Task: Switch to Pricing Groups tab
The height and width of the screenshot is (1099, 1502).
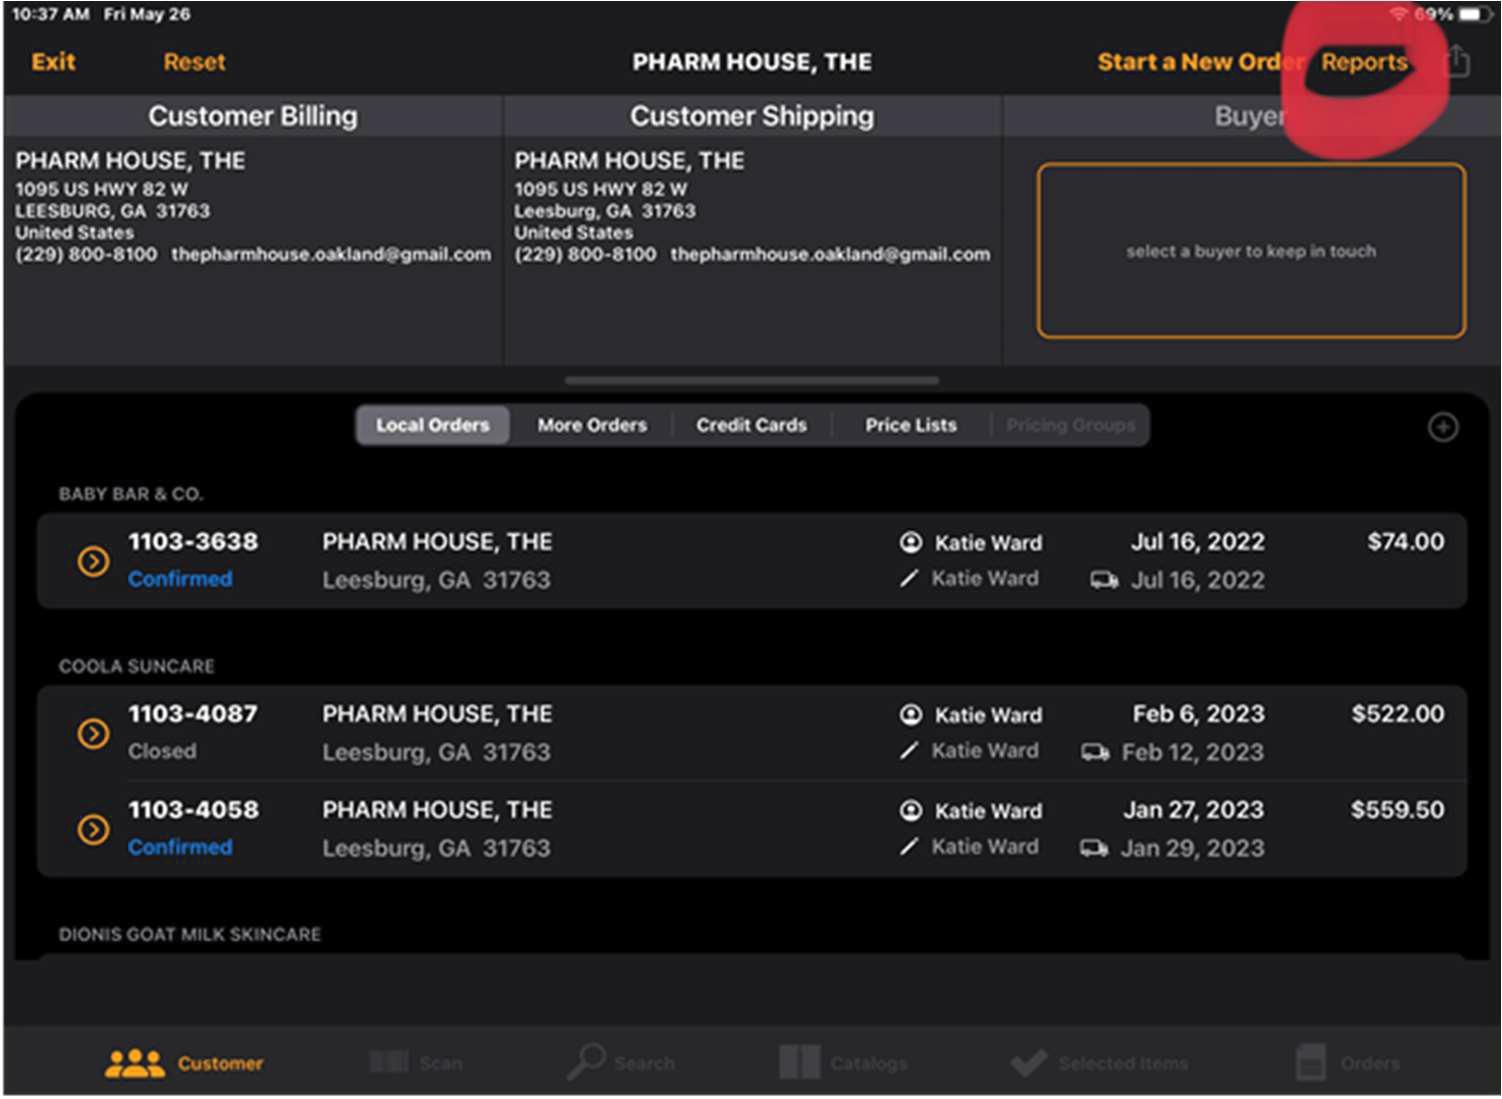Action: [x=1071, y=425]
